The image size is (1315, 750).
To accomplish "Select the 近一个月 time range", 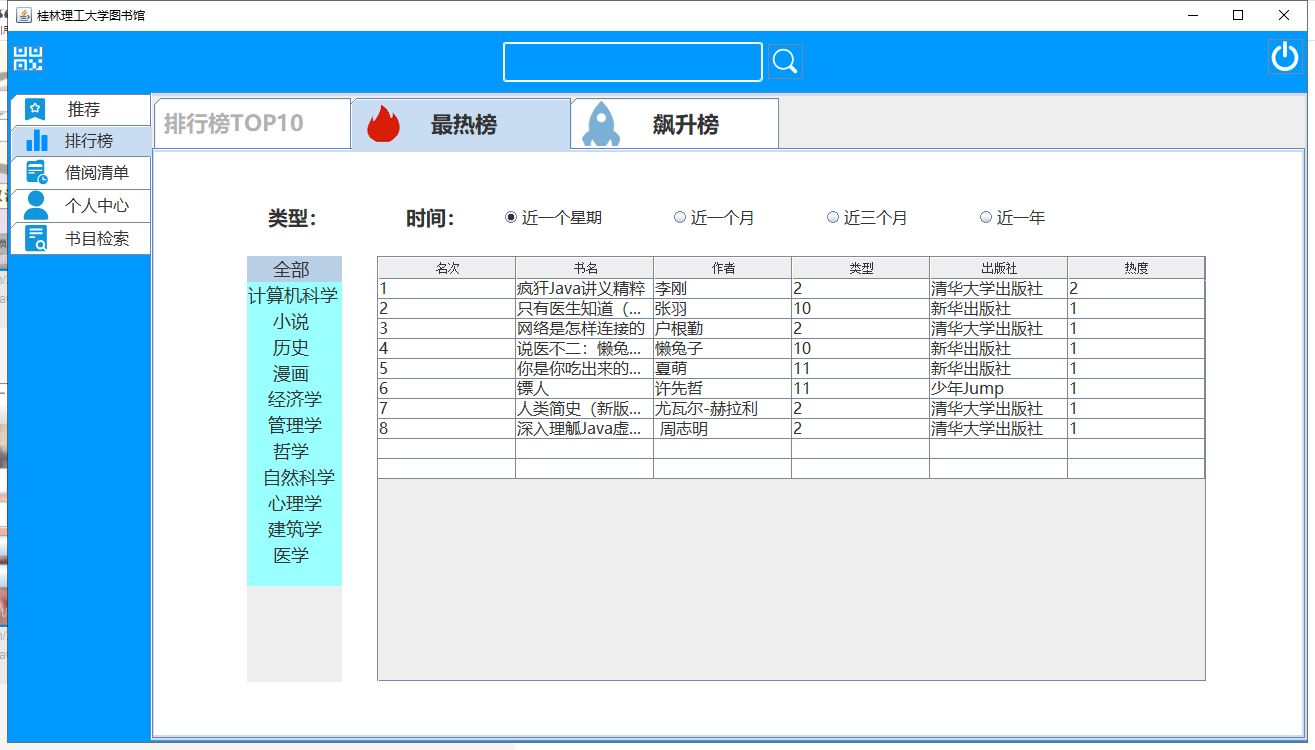I will pos(680,217).
